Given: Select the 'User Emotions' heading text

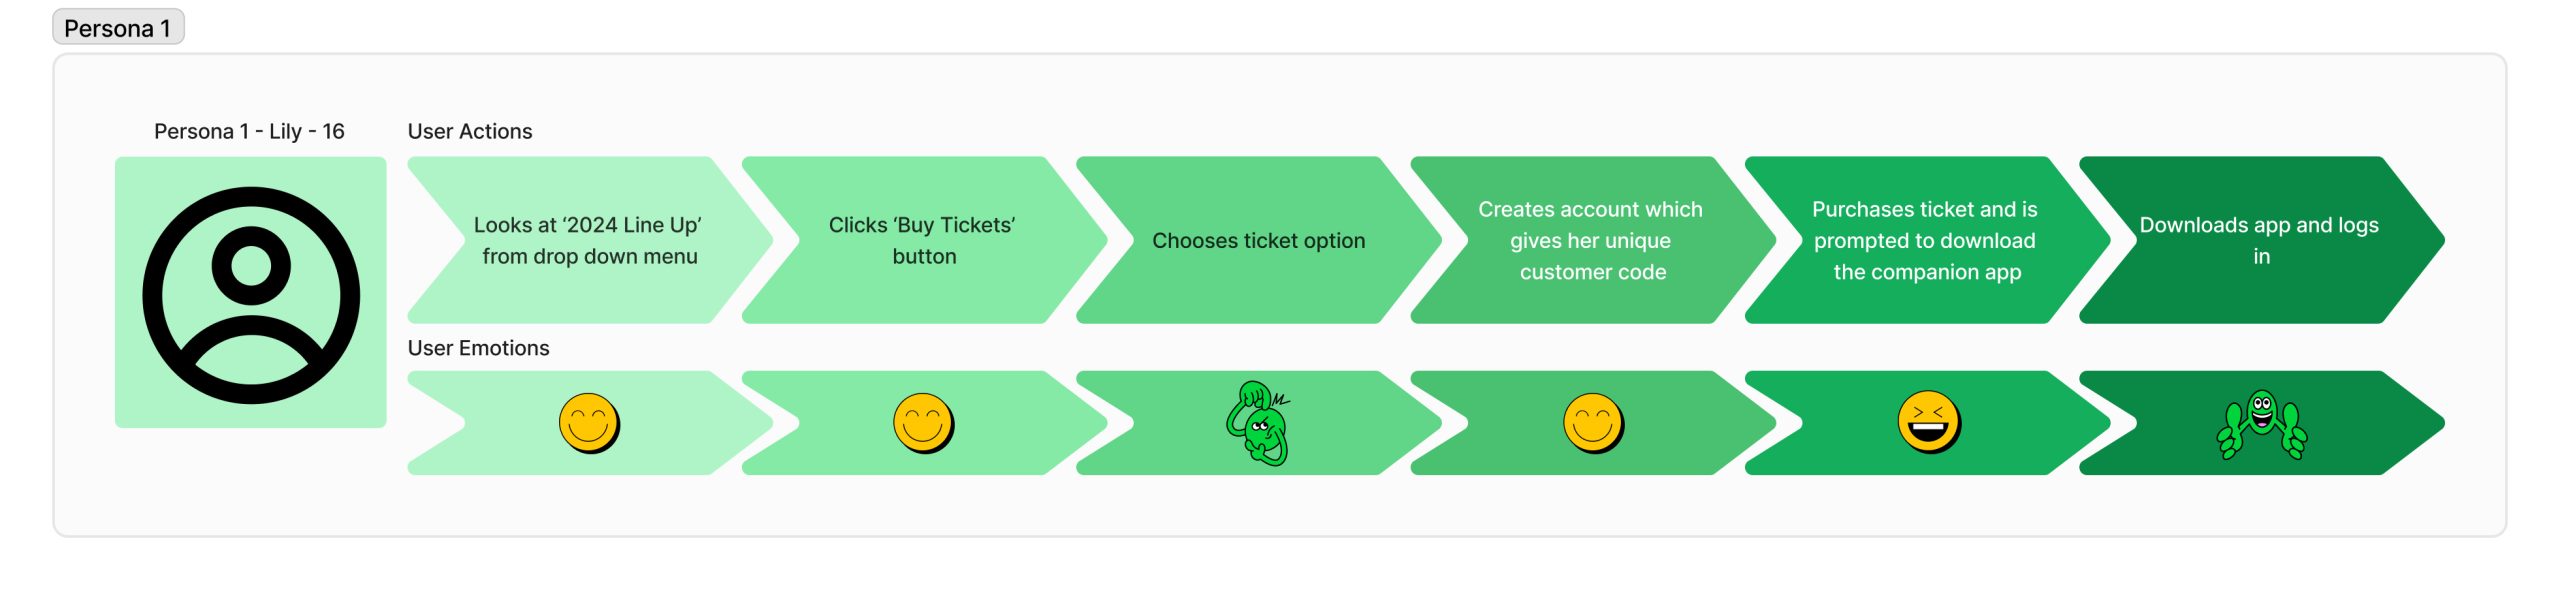Looking at the screenshot, I should click(478, 348).
